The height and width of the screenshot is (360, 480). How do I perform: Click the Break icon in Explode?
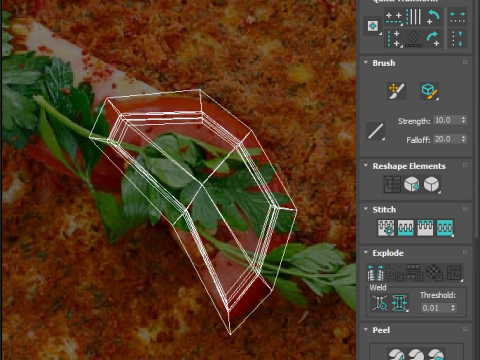pyautogui.click(x=375, y=273)
